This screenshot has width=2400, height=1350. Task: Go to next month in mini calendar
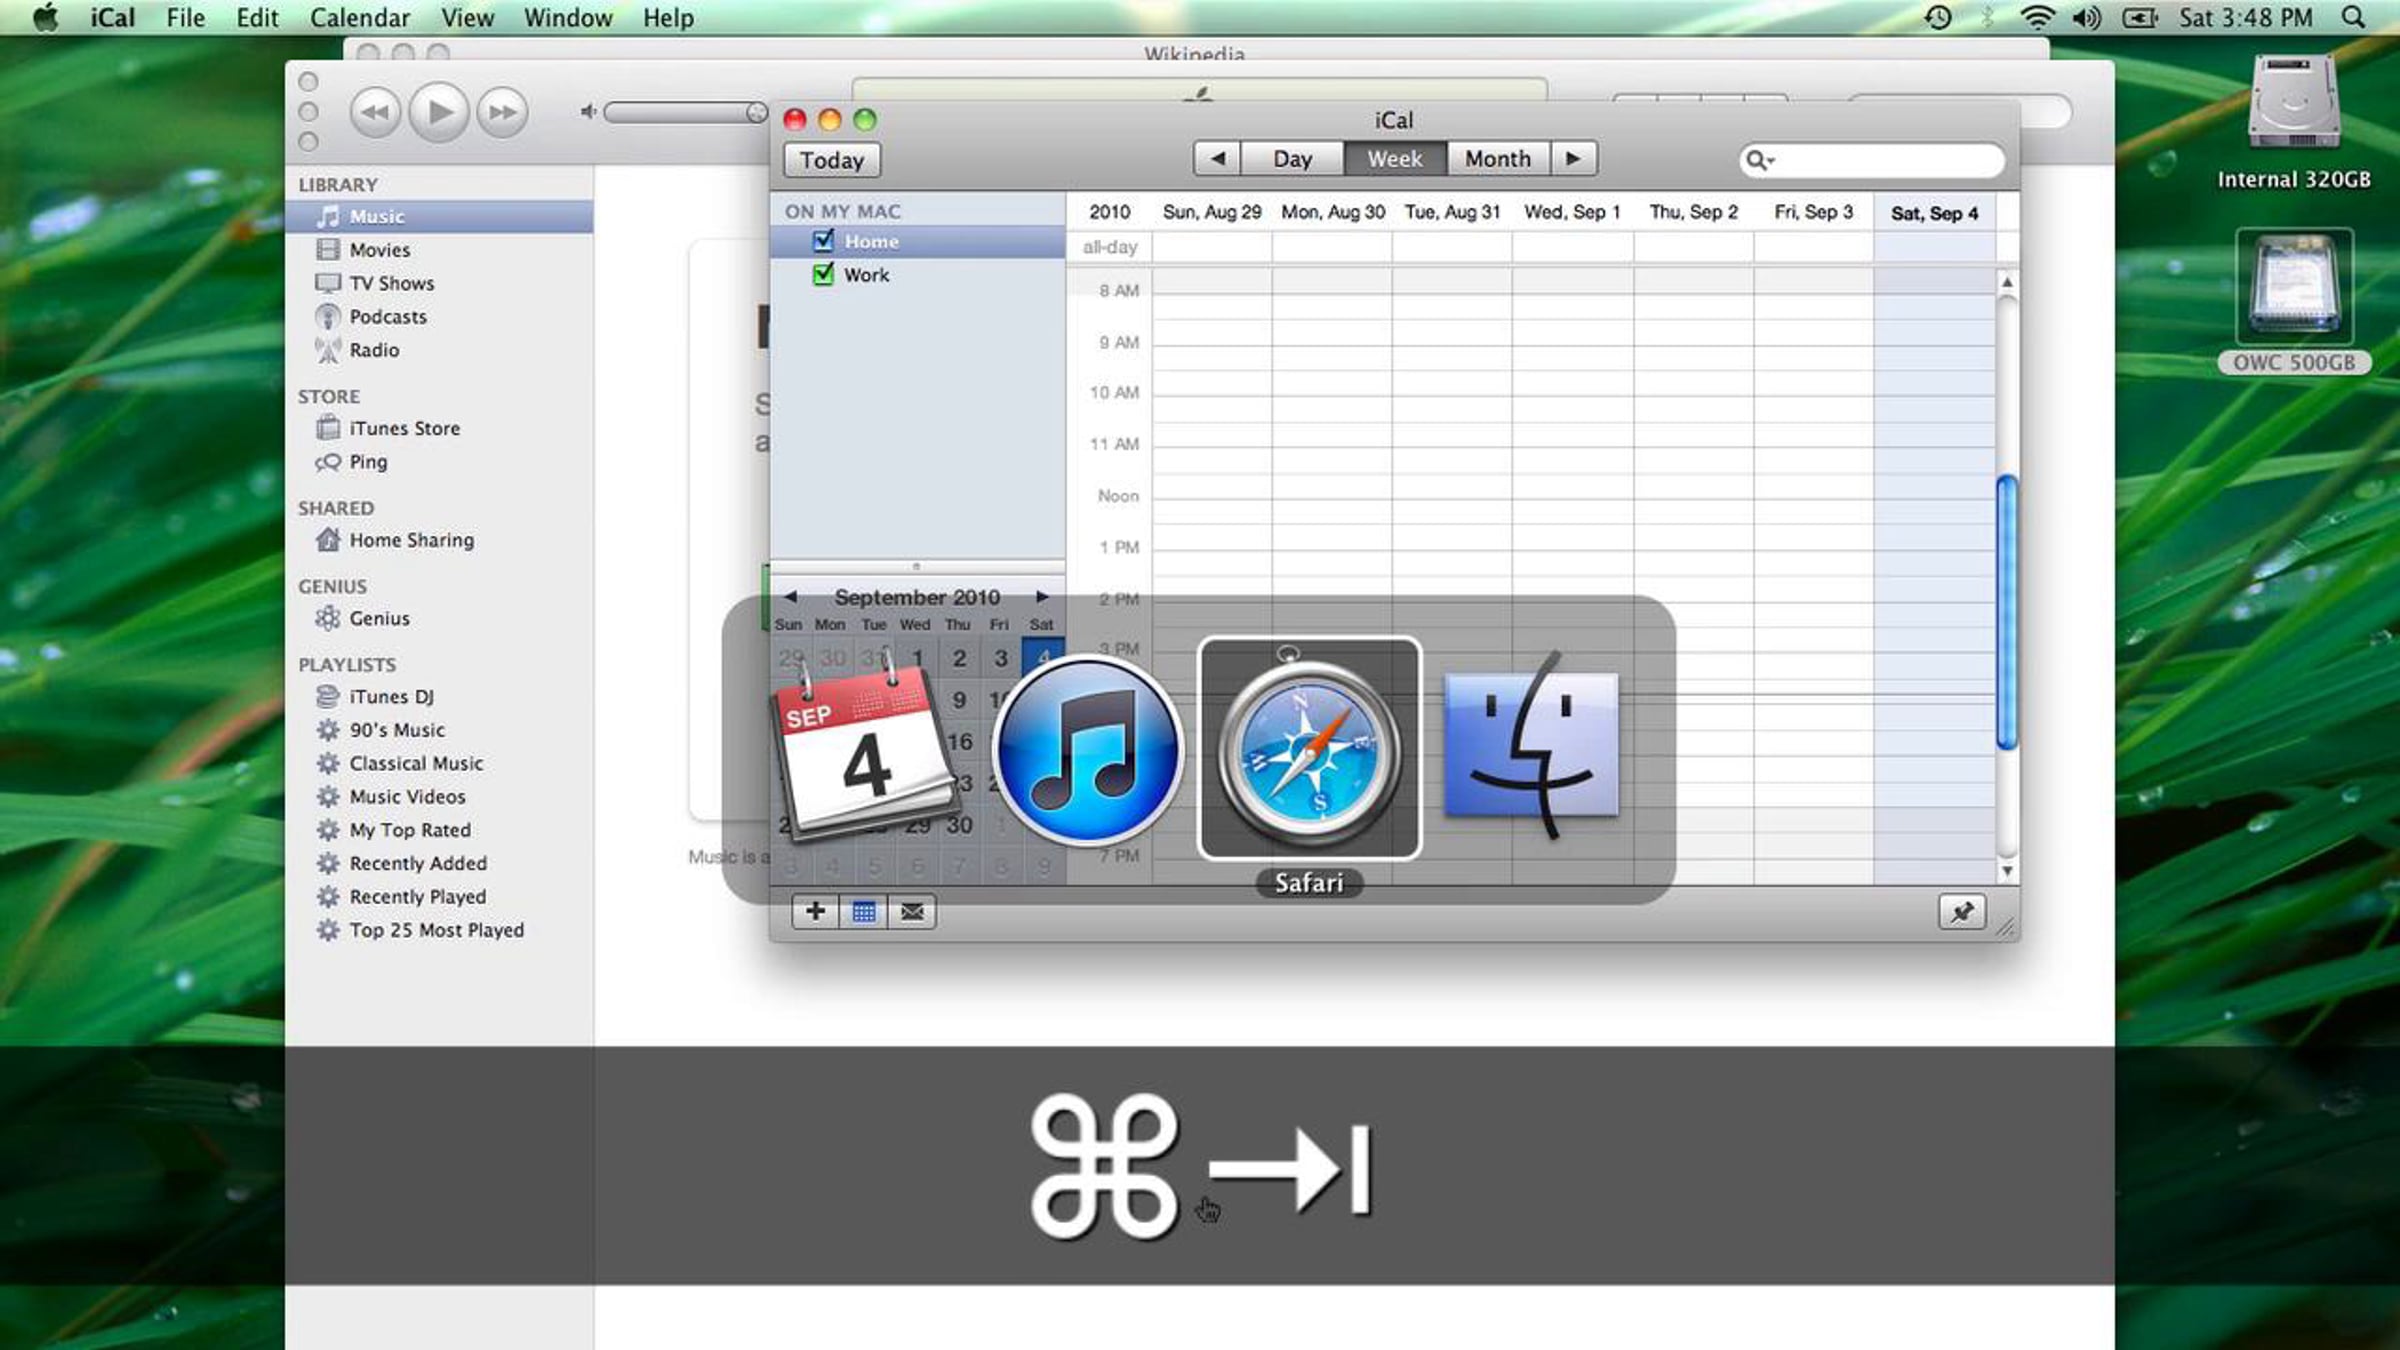tap(1042, 597)
